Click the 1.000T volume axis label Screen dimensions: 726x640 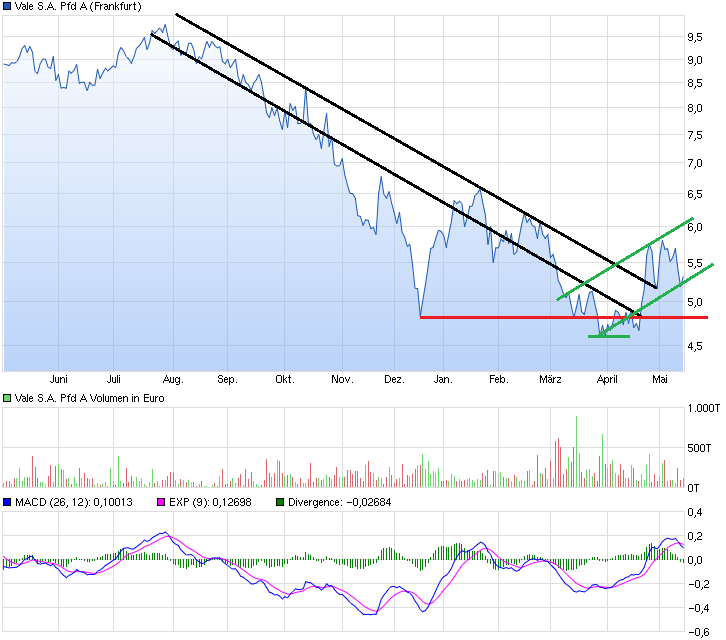pos(700,409)
